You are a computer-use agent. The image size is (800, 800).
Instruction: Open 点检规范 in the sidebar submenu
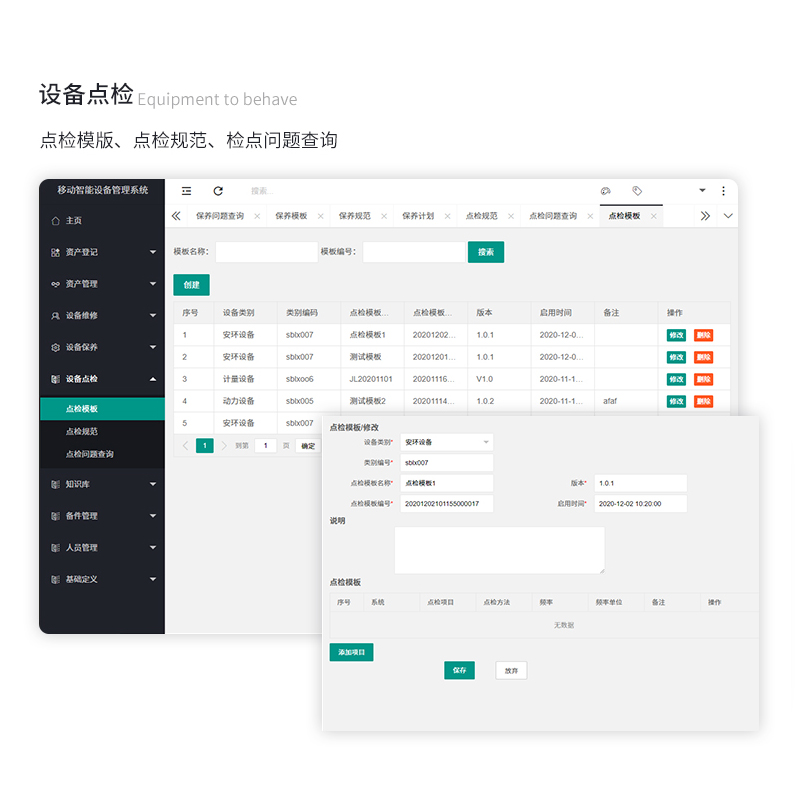[x=102, y=431]
